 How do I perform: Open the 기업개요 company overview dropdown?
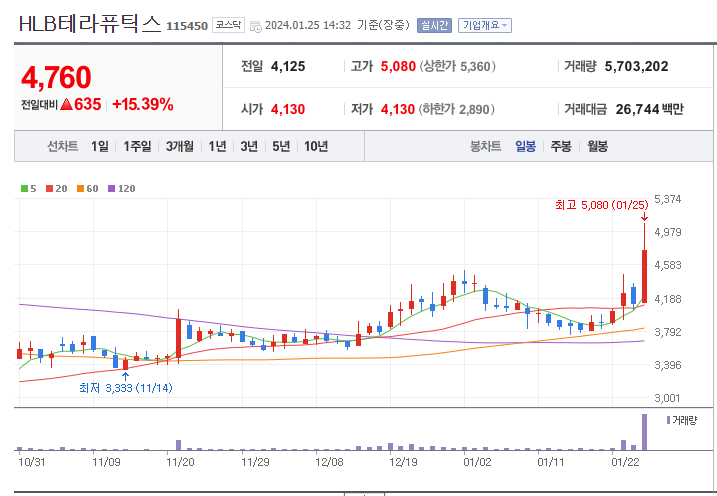485,25
